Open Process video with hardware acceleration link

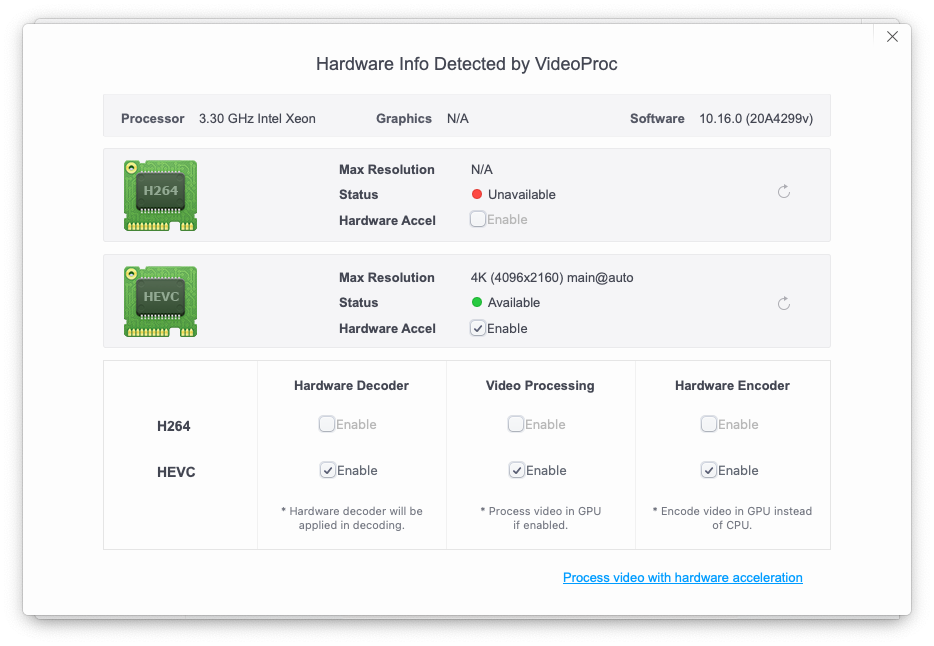[683, 578]
